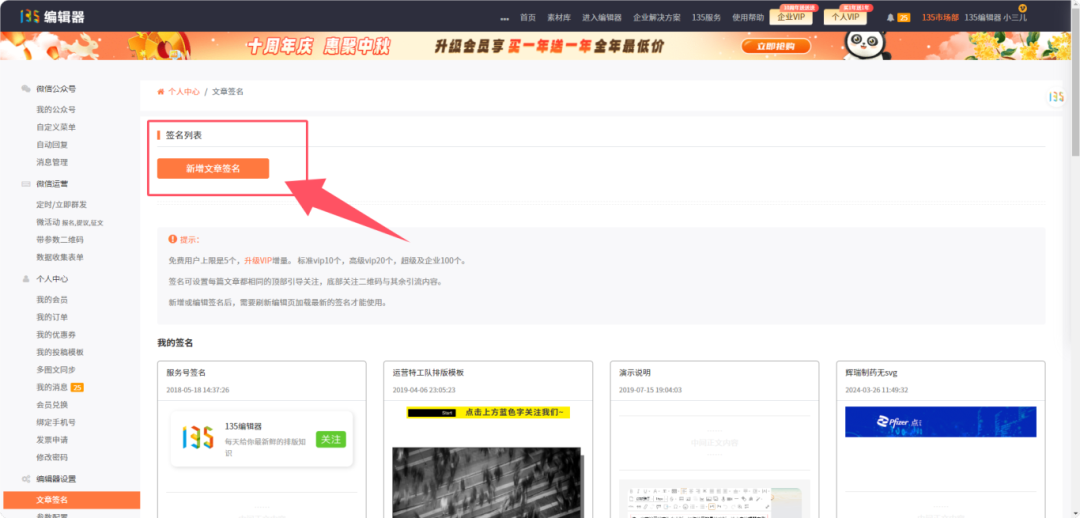Click the 135市场部 account link
The width and height of the screenshot is (1080, 518).
[940, 18]
